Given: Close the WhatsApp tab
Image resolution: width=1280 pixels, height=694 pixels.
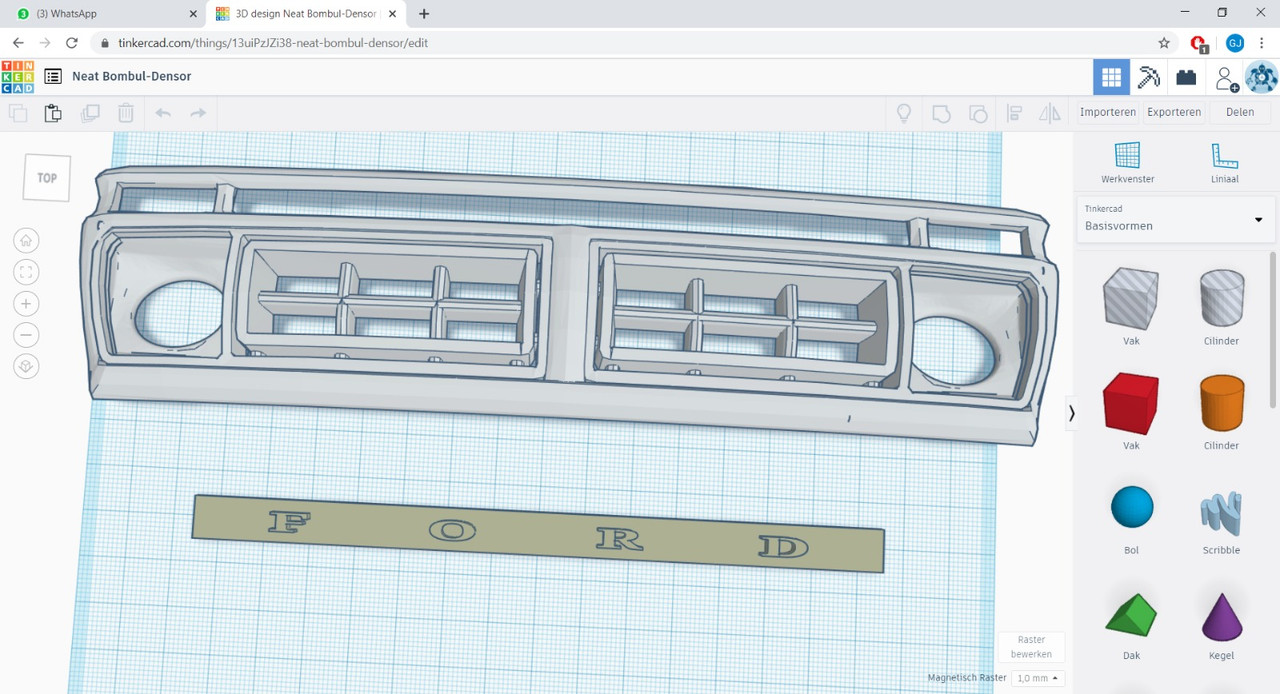Looking at the screenshot, I should [x=193, y=14].
